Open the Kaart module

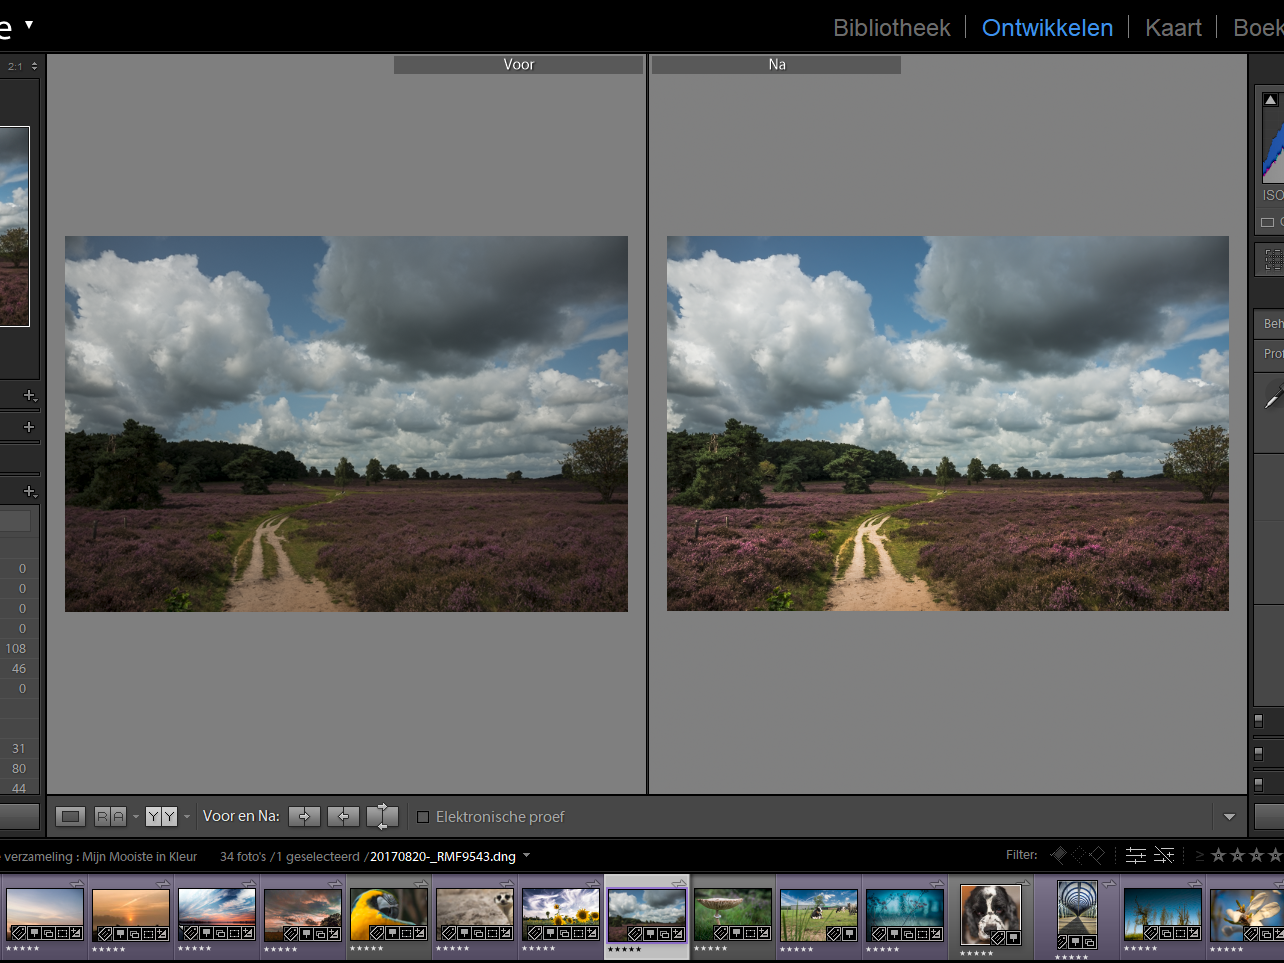tap(1172, 28)
